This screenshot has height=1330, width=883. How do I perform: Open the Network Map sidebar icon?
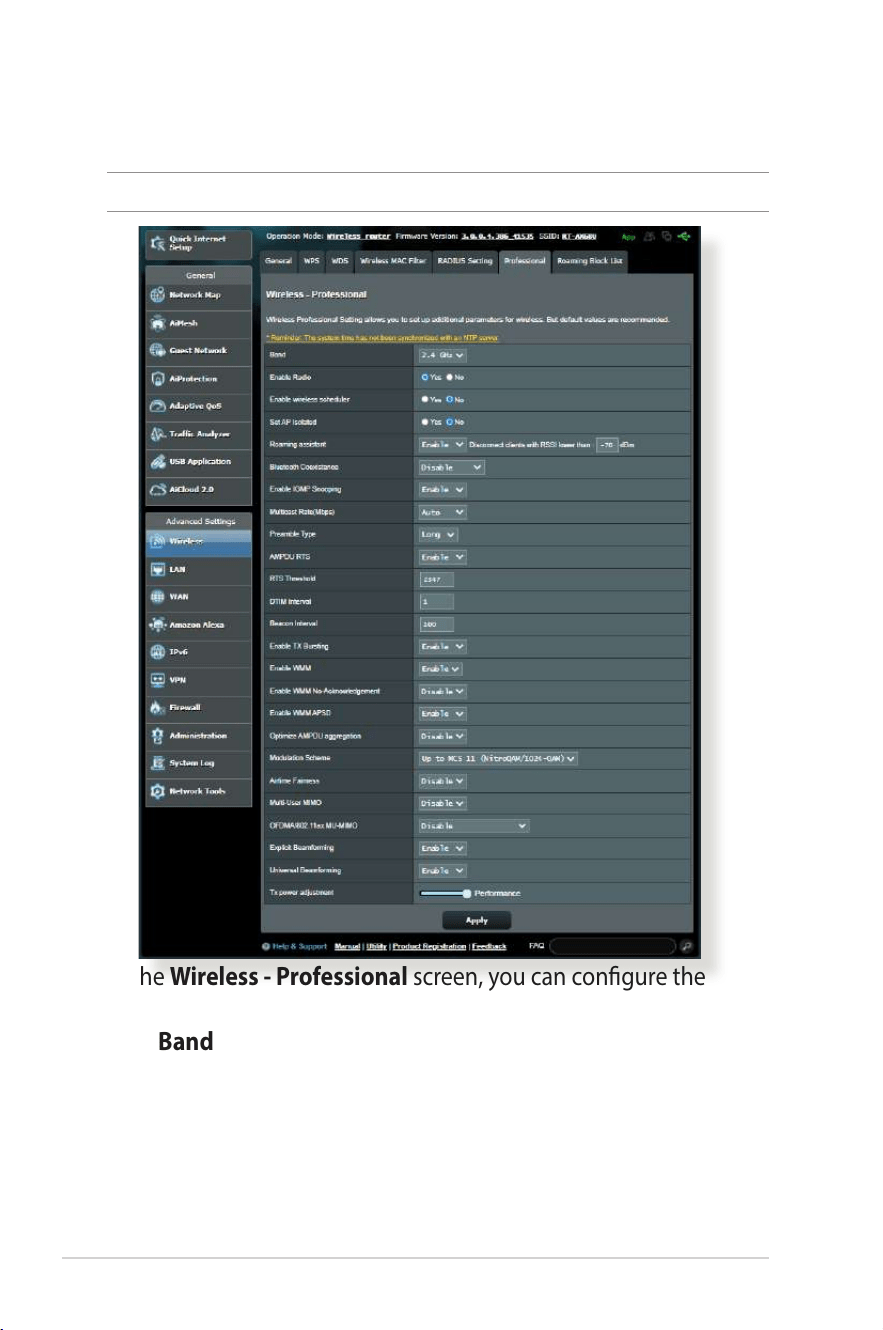tap(157, 296)
